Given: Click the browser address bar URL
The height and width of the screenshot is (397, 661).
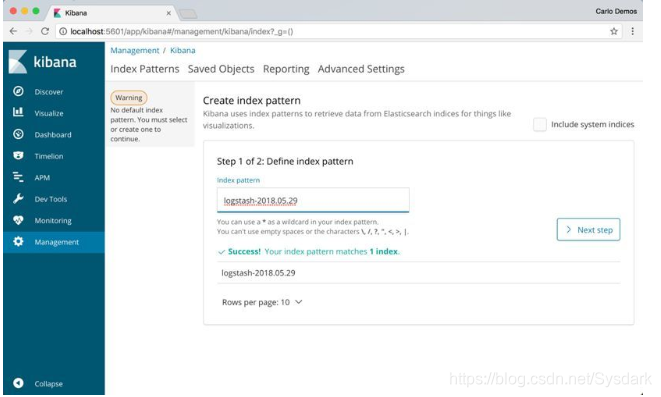Looking at the screenshot, I should coord(182,32).
